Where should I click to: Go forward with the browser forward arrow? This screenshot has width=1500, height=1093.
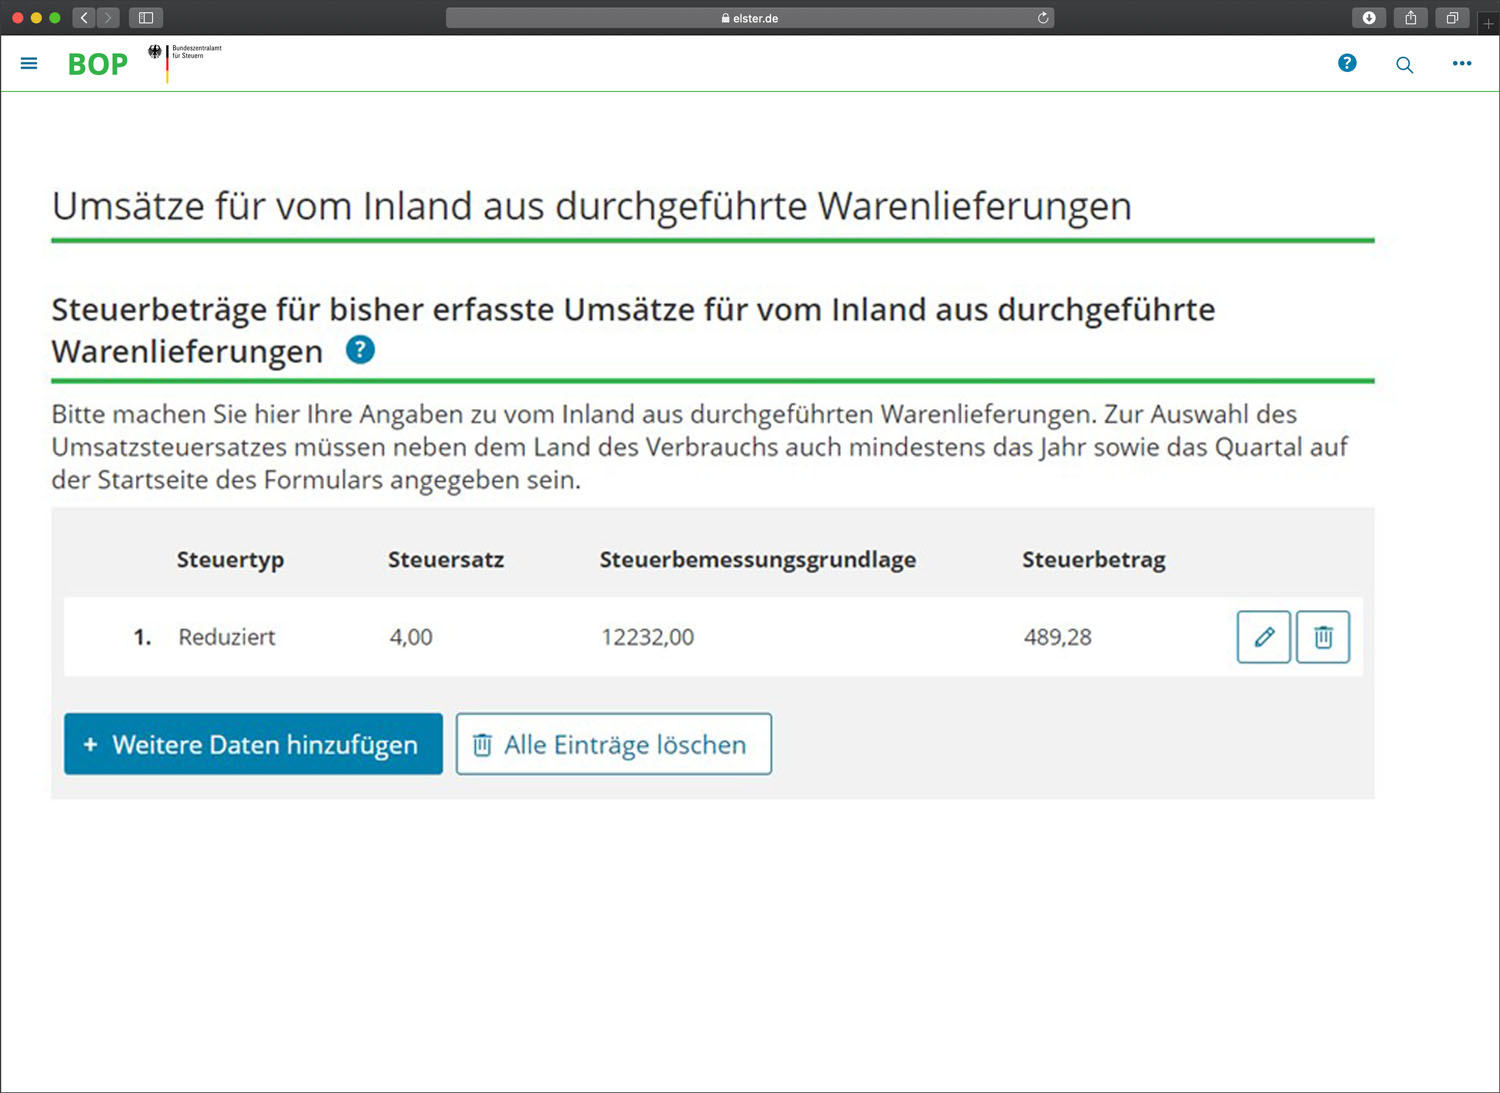tap(108, 17)
